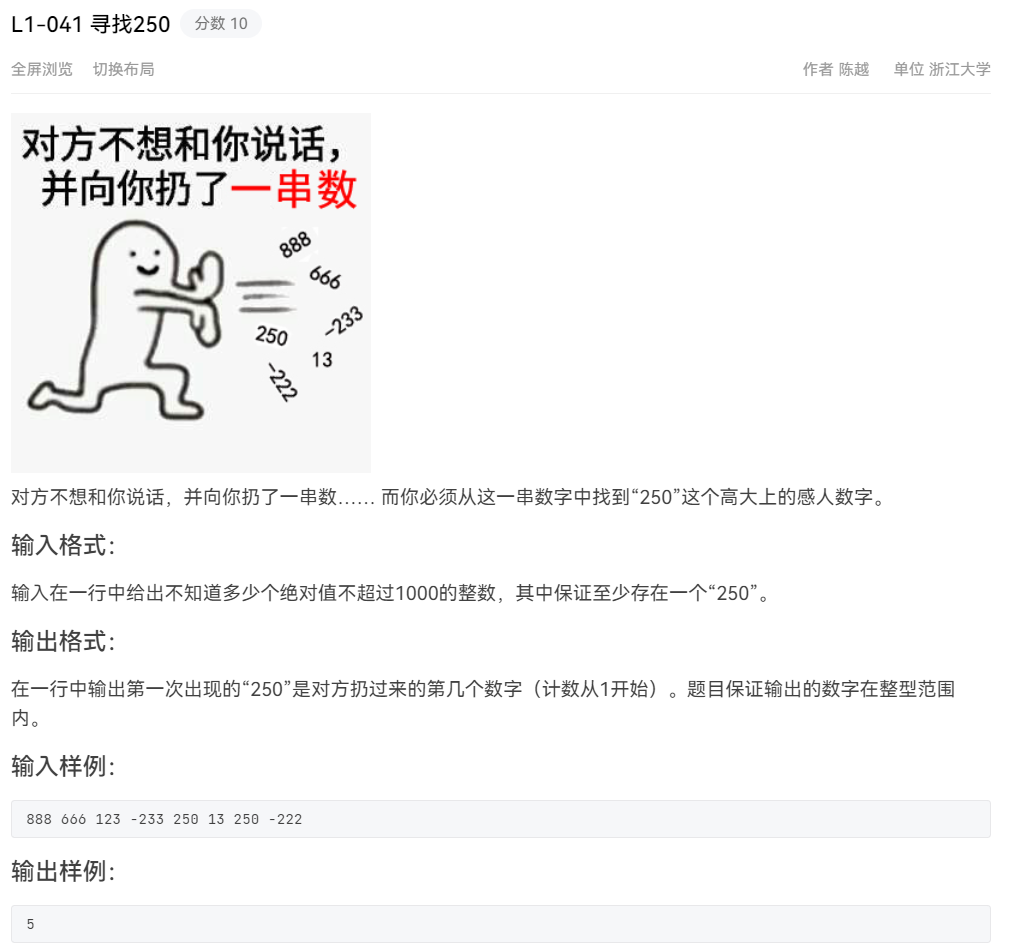The height and width of the screenshot is (950, 1014).
Task: Click the 浙江大学 organization label
Action: (x=960, y=69)
